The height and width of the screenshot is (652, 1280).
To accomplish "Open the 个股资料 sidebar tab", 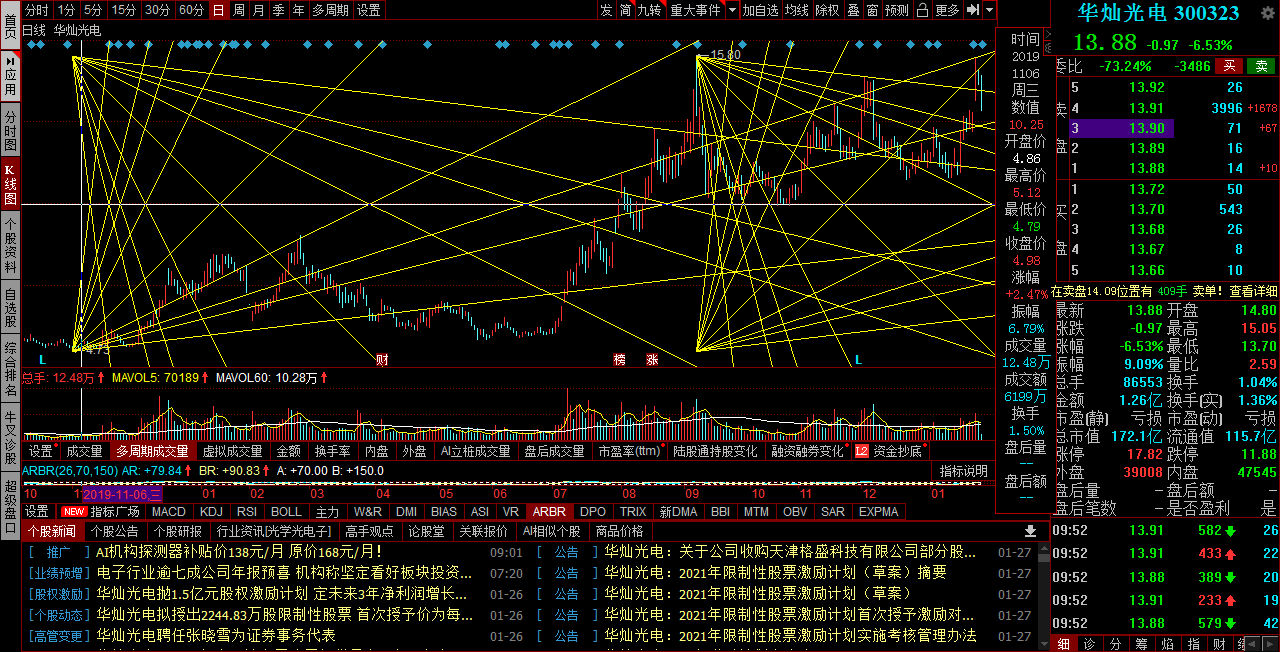I will click(10, 245).
